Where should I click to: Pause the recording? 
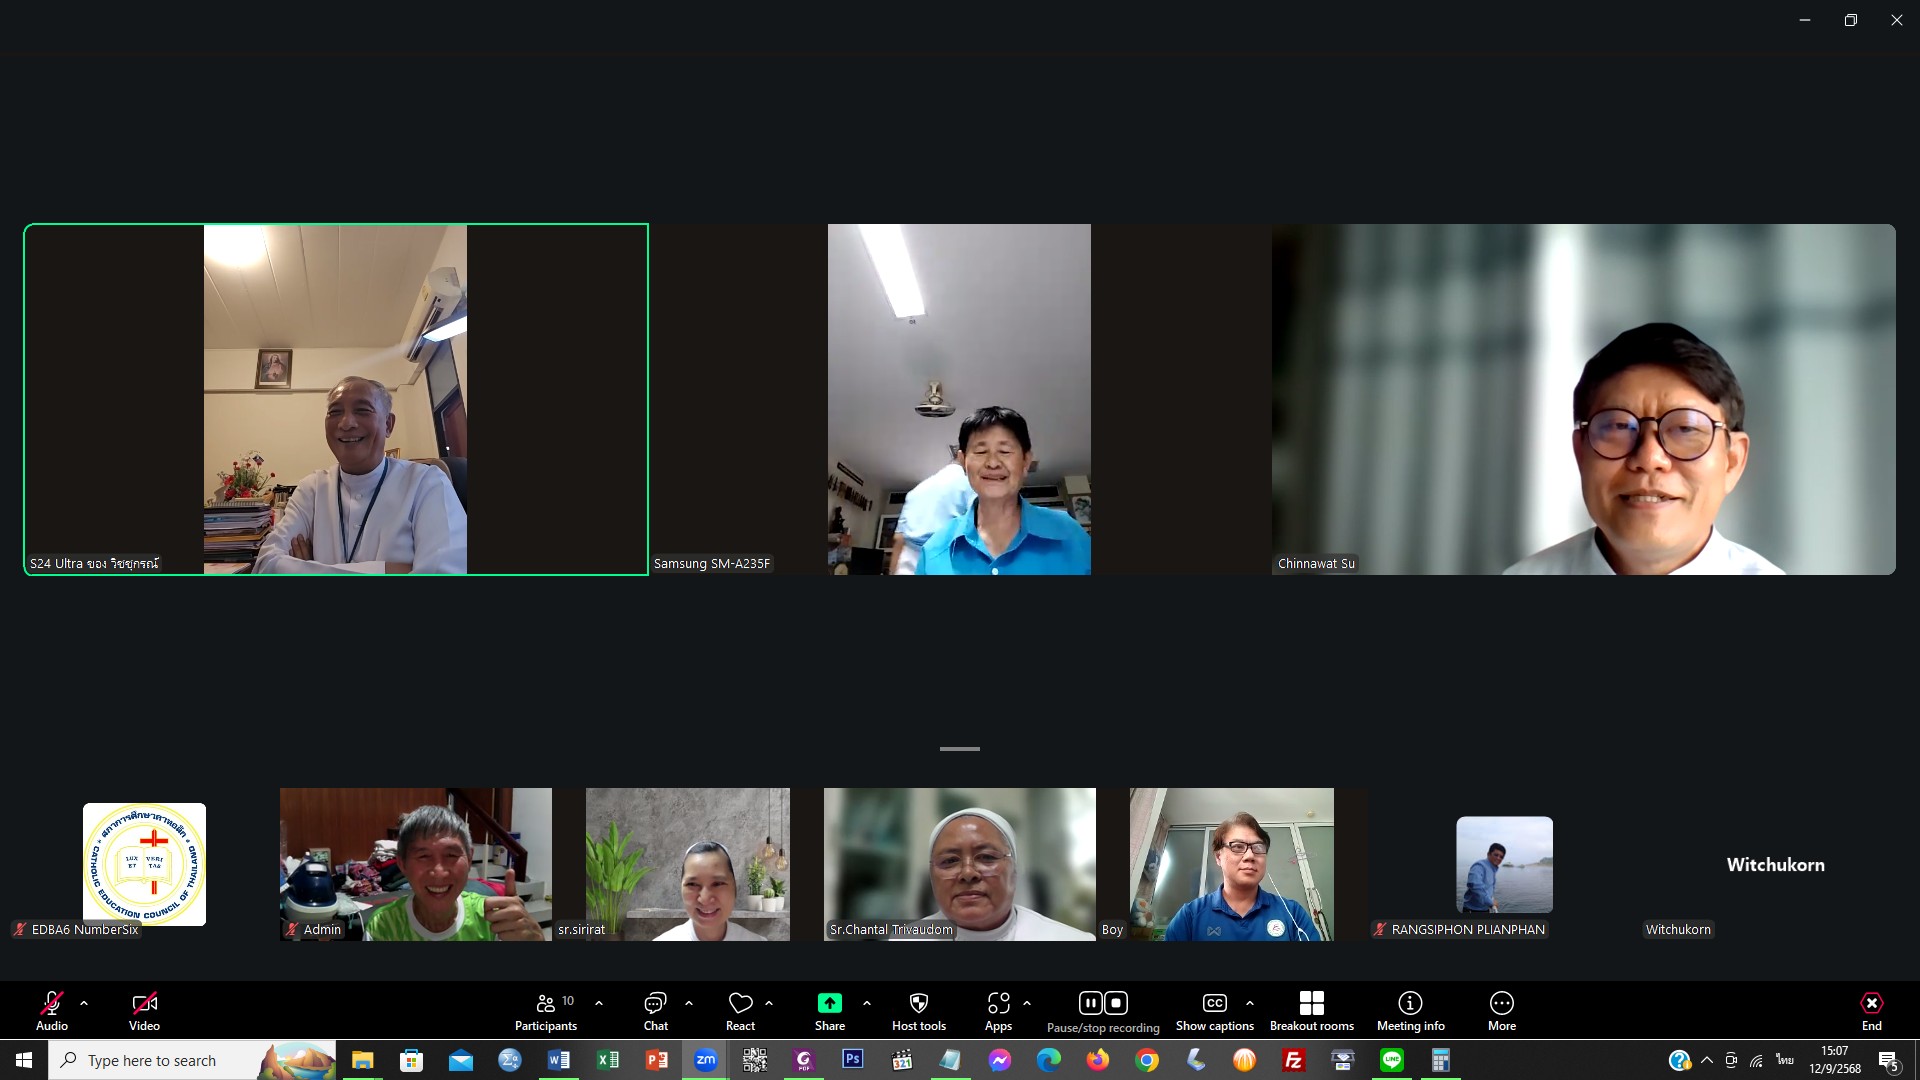[1090, 1002]
